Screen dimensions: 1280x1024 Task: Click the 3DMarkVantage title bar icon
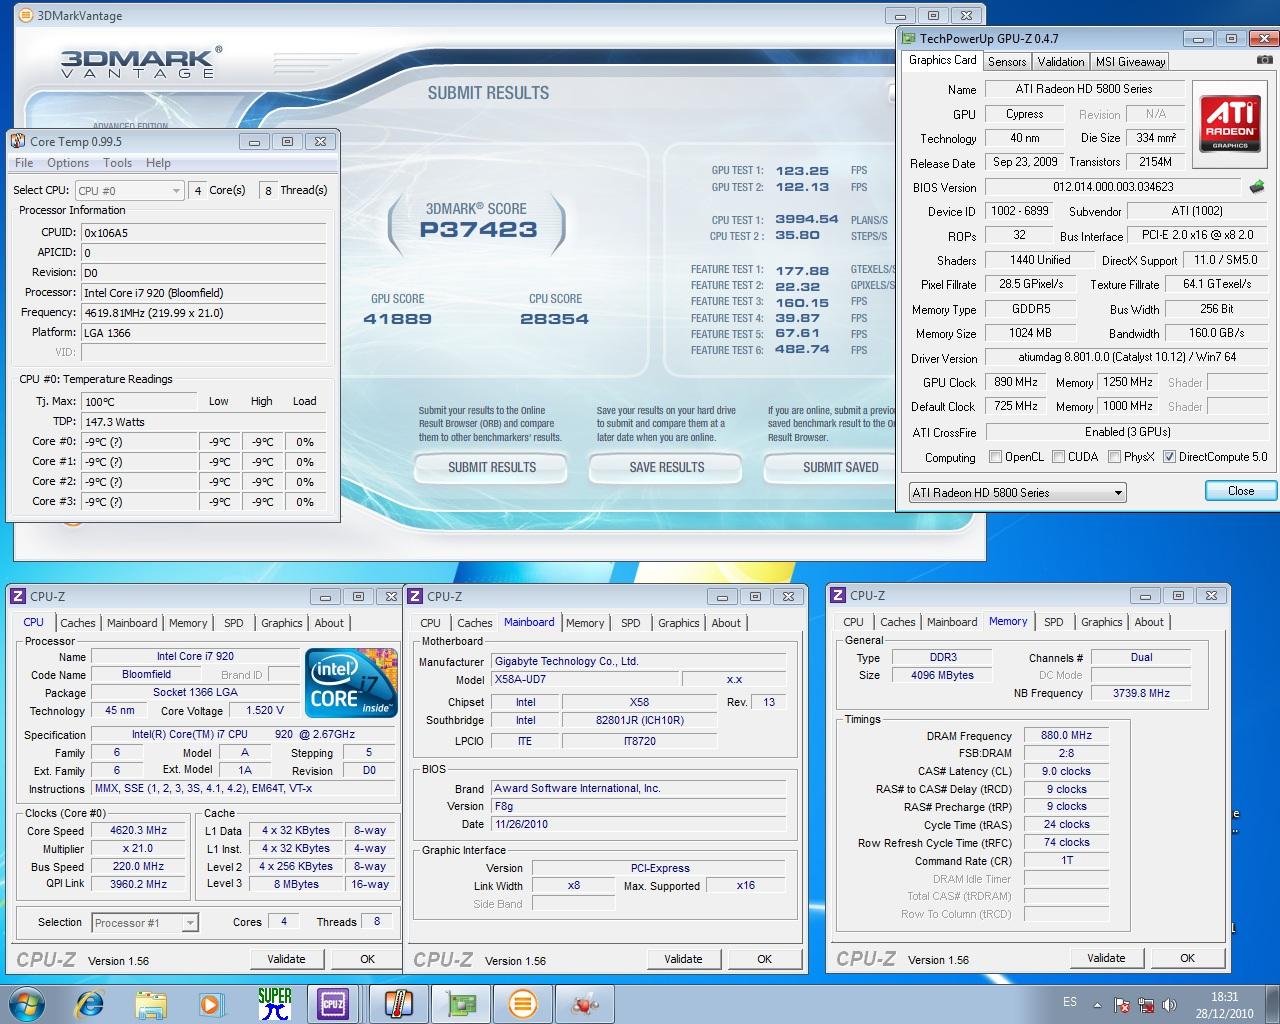pyautogui.click(x=26, y=16)
